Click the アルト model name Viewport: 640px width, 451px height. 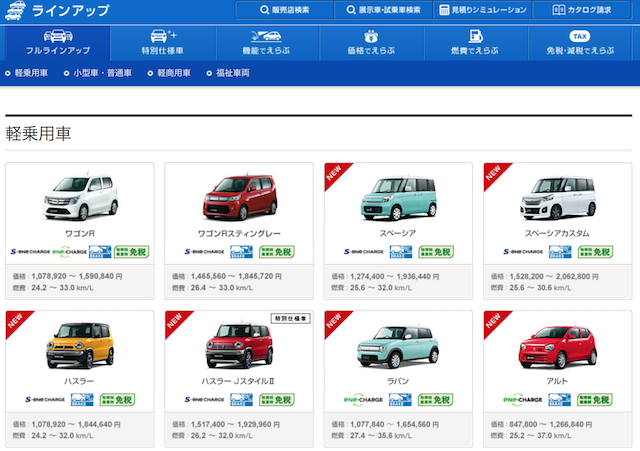tap(557, 381)
